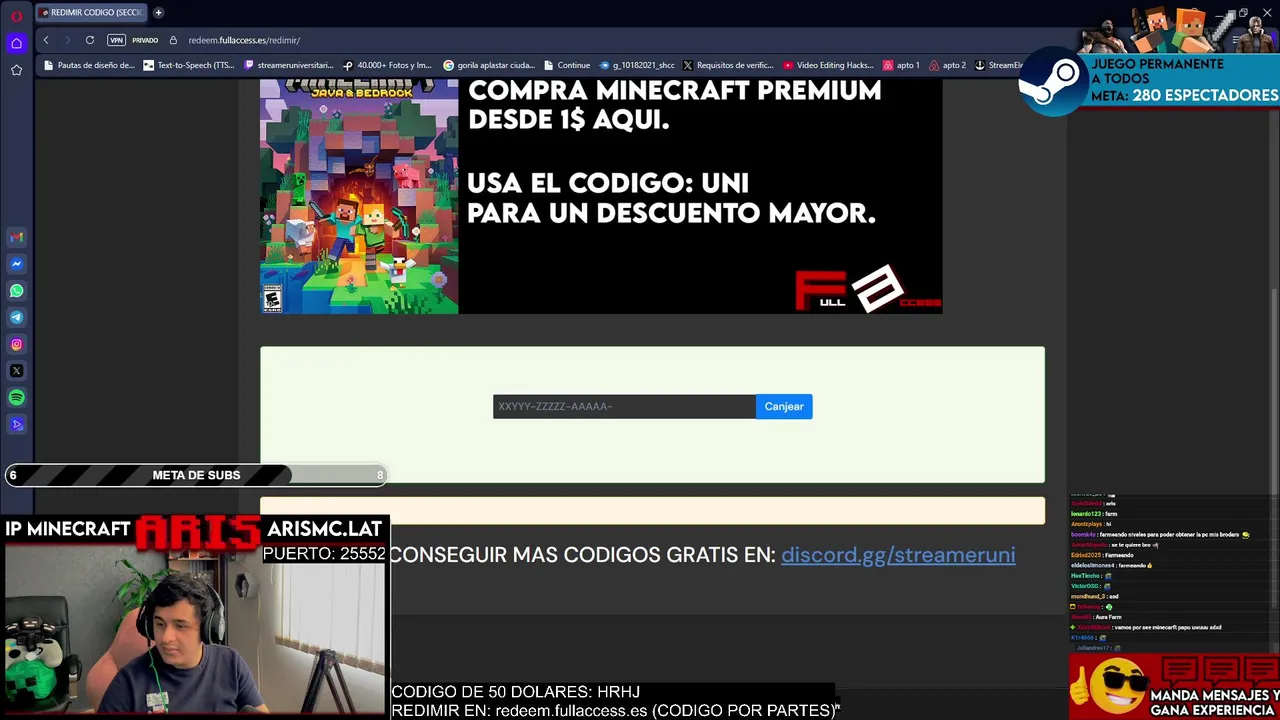Open the '40.000+ Fotos y Im...' bookmark
The height and width of the screenshot is (720, 1280).
(387, 65)
